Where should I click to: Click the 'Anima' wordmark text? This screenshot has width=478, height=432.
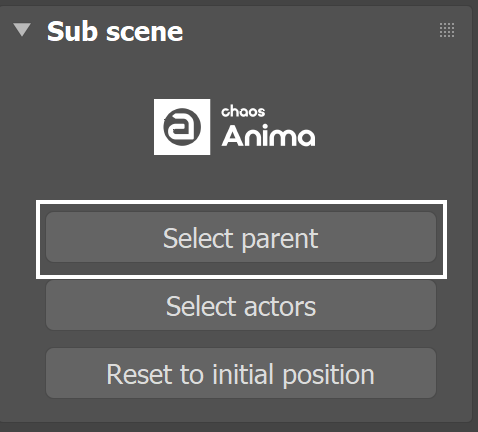pyautogui.click(x=268, y=136)
